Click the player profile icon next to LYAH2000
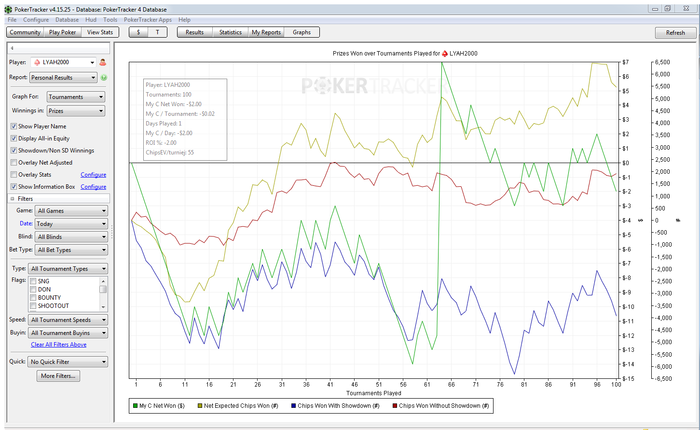Viewport: 700px width, 430px height. tap(103, 63)
